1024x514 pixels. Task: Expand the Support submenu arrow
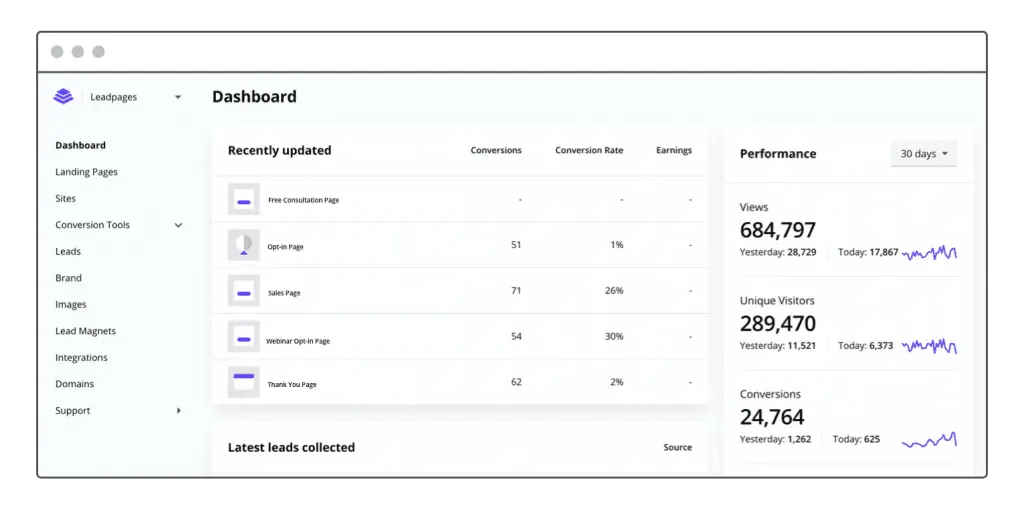tap(179, 411)
